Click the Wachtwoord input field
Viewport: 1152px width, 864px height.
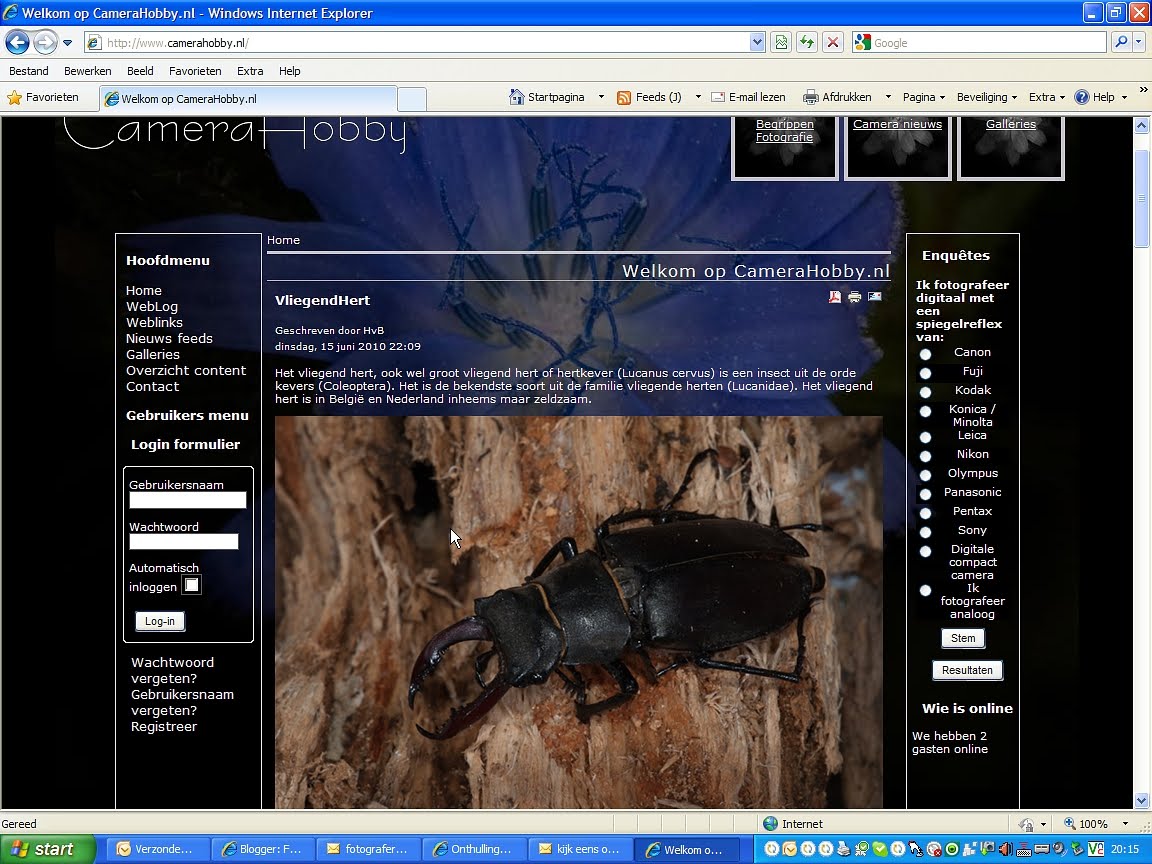[x=184, y=541]
